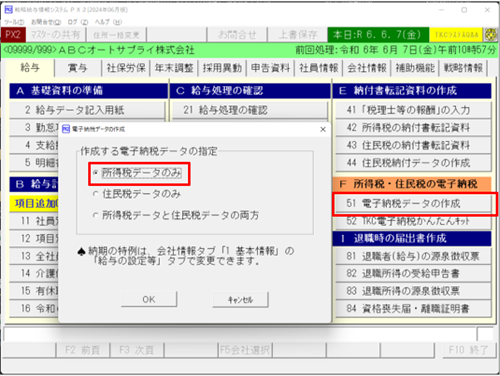Open the yellow TKCシステムQ&A button

pyautogui.click(x=456, y=34)
